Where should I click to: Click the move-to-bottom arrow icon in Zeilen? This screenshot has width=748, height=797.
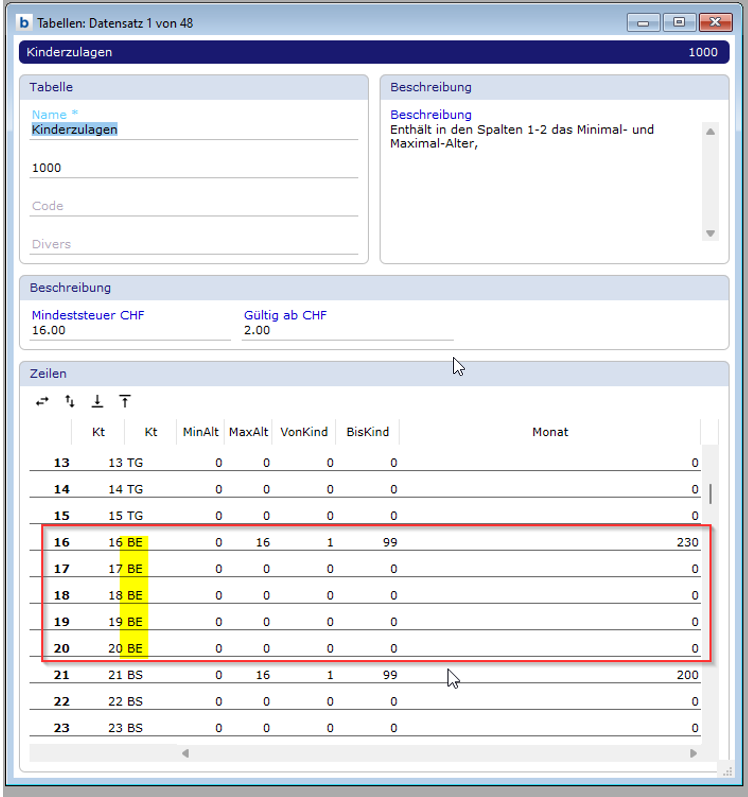[97, 401]
